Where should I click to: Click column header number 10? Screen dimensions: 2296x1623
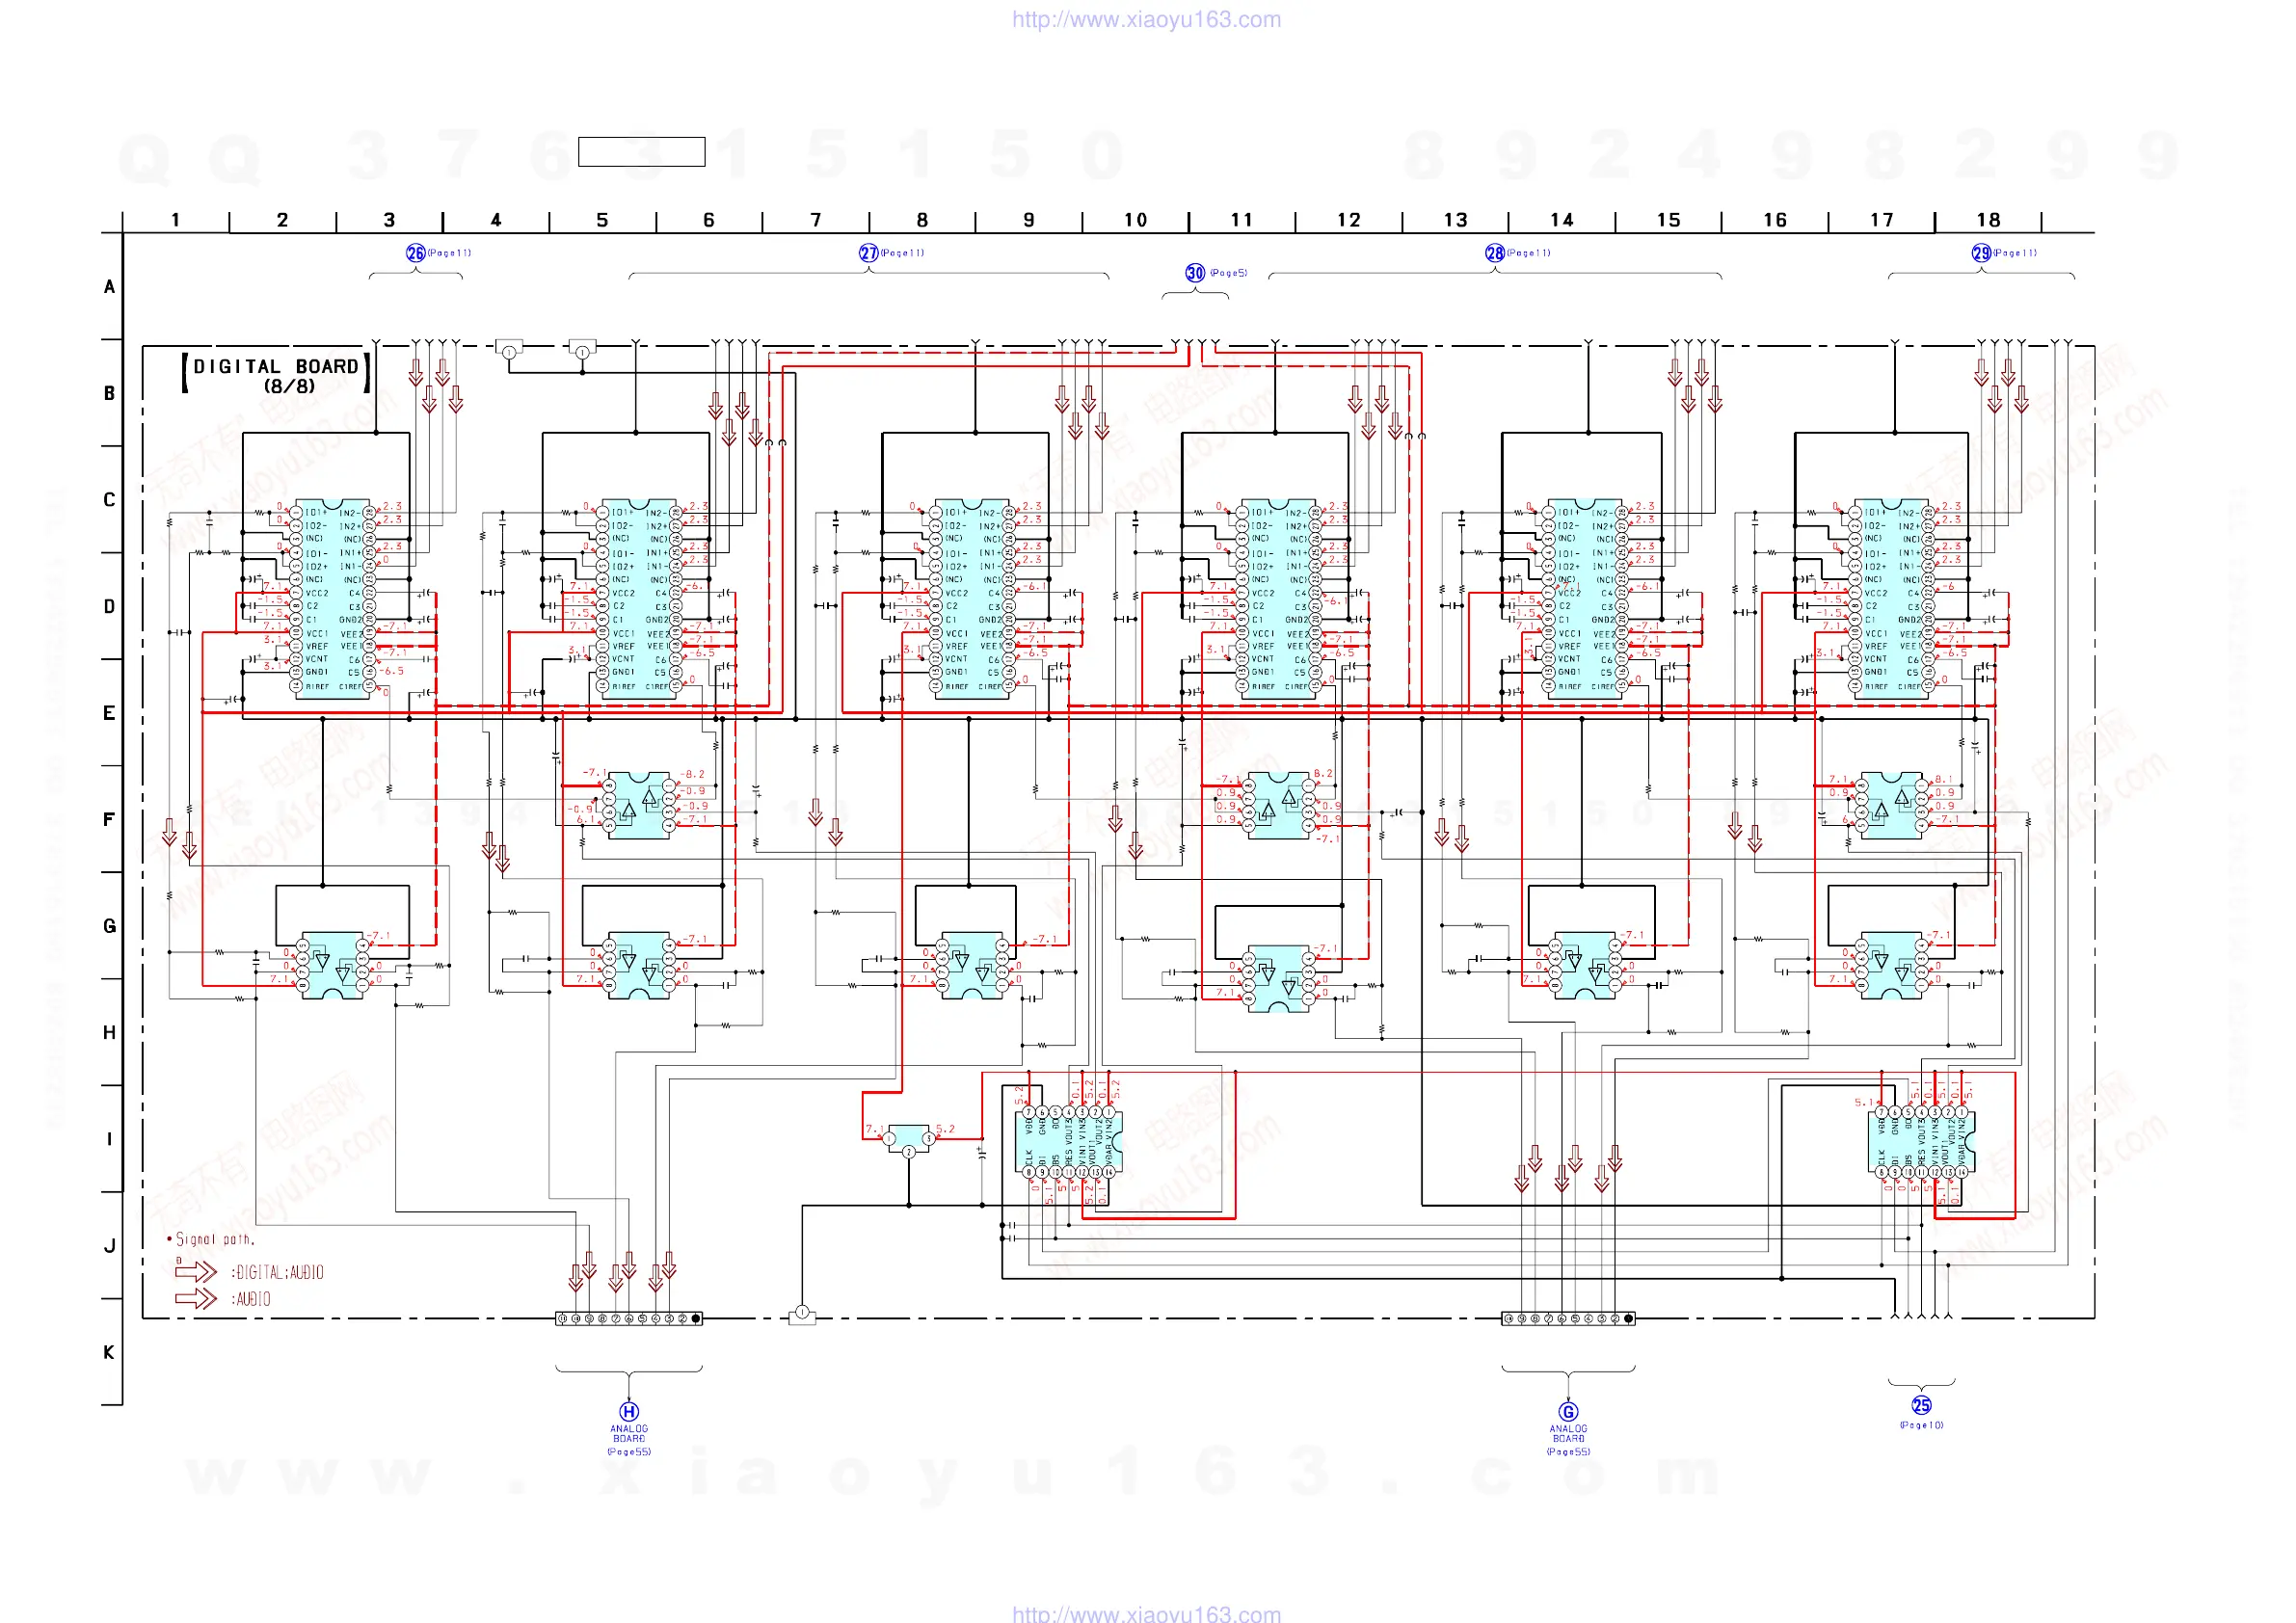coord(1135,220)
